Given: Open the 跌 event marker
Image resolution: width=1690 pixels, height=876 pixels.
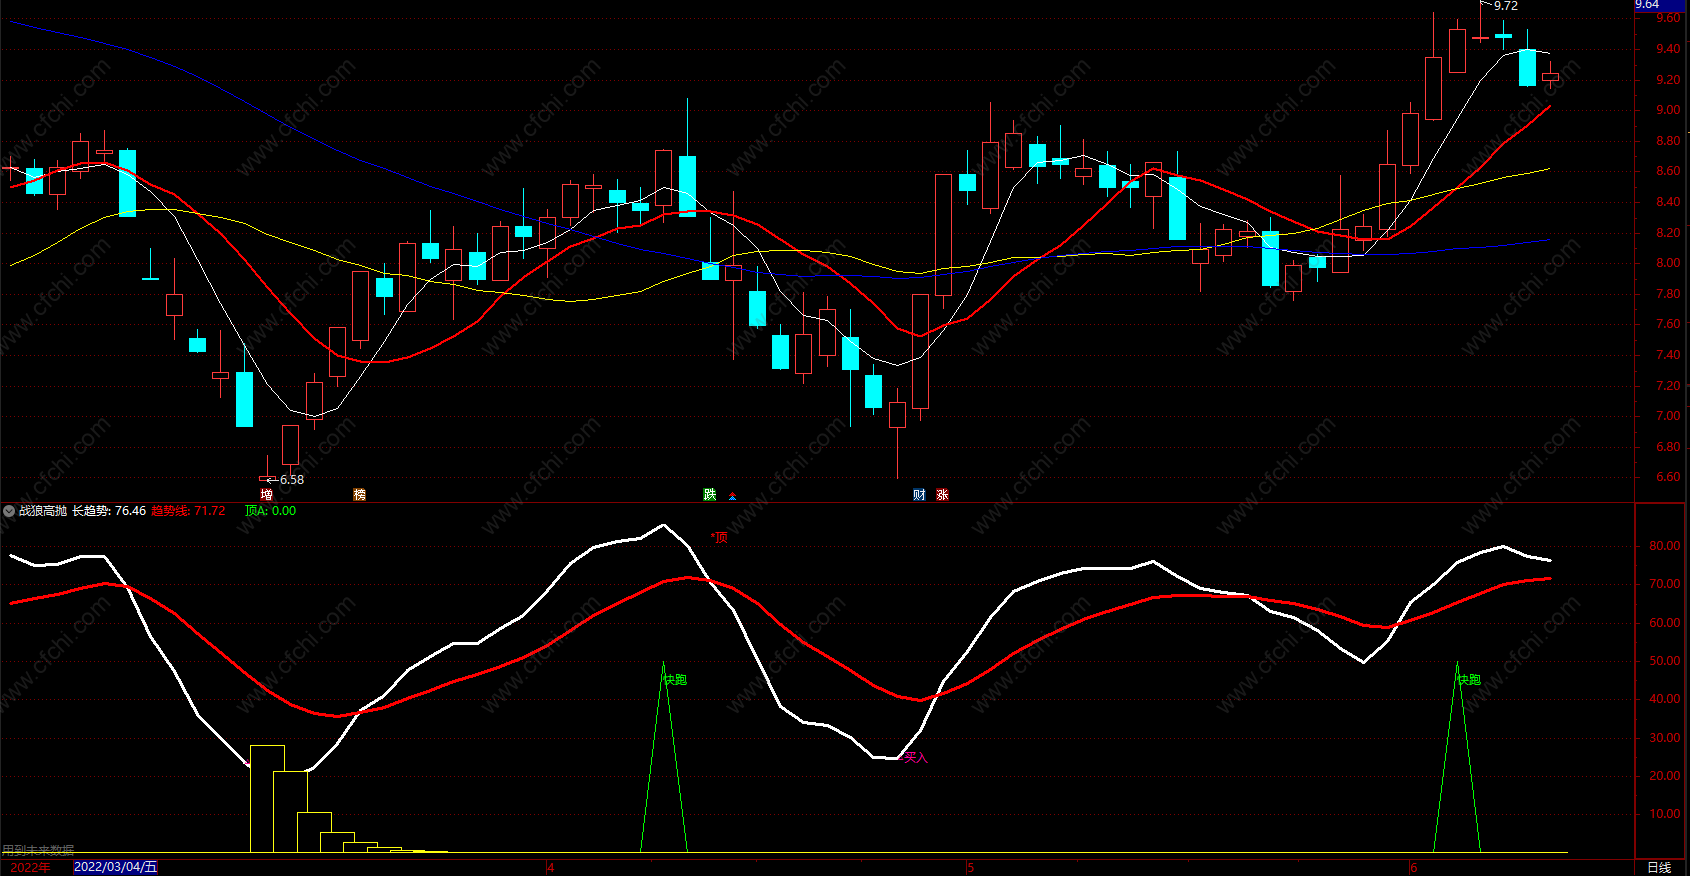Looking at the screenshot, I should coord(710,495).
